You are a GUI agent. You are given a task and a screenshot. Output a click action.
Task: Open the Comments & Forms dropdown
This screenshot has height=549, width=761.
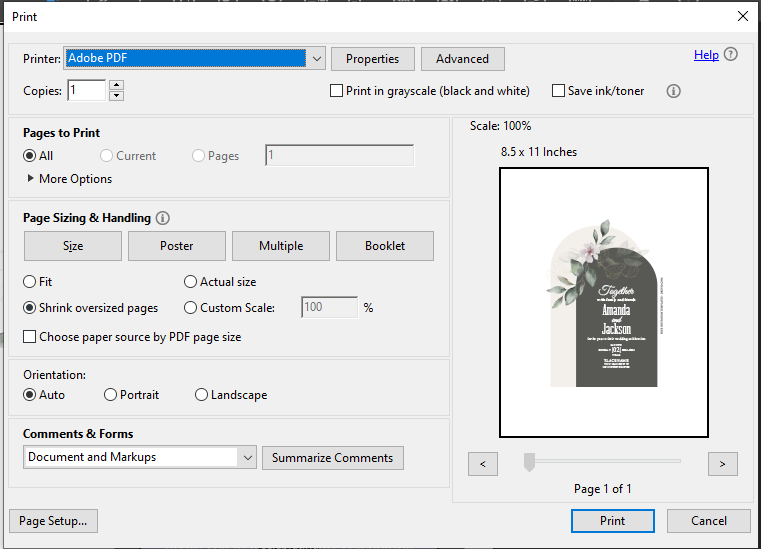pyautogui.click(x=247, y=457)
